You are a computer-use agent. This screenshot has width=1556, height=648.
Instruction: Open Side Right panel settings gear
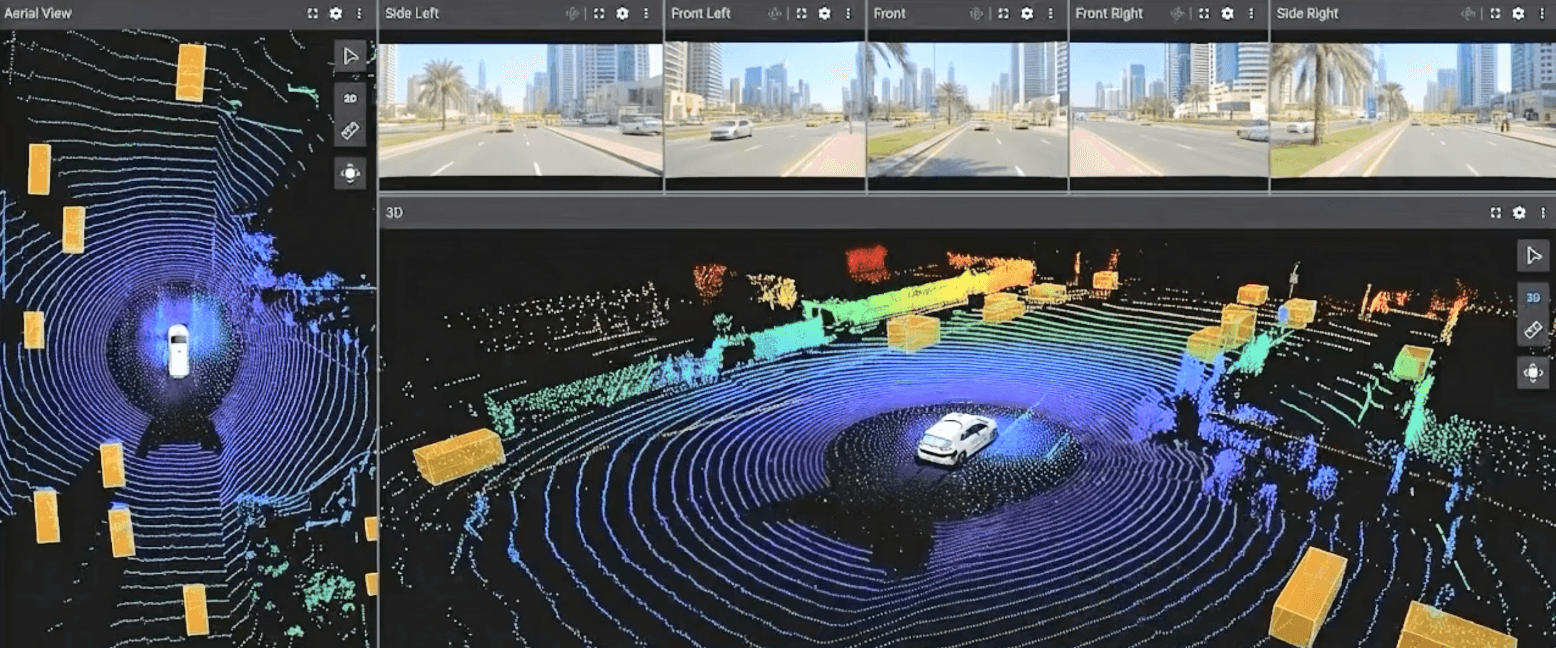(1519, 14)
